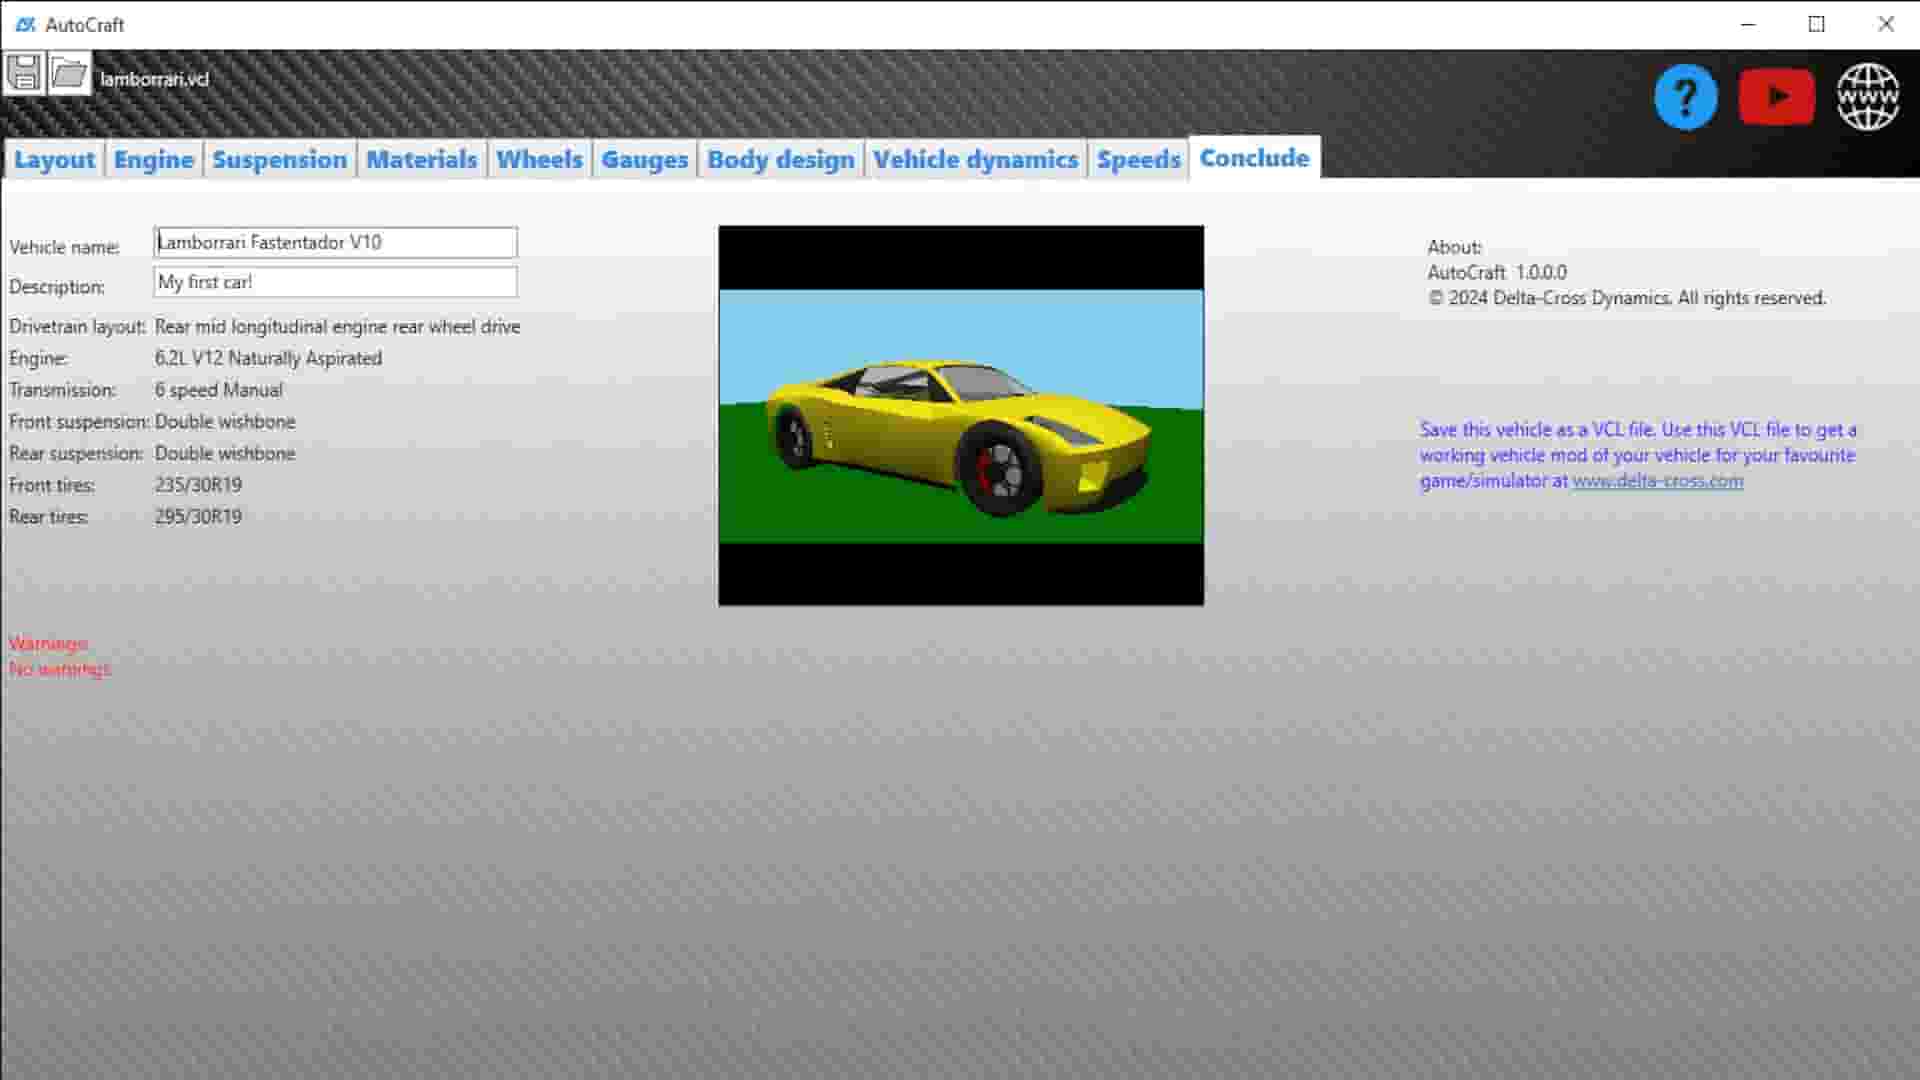Viewport: 1920px width, 1080px height.
Task: Click the lamborrari.vcl filename label
Action: pyautogui.click(x=155, y=78)
